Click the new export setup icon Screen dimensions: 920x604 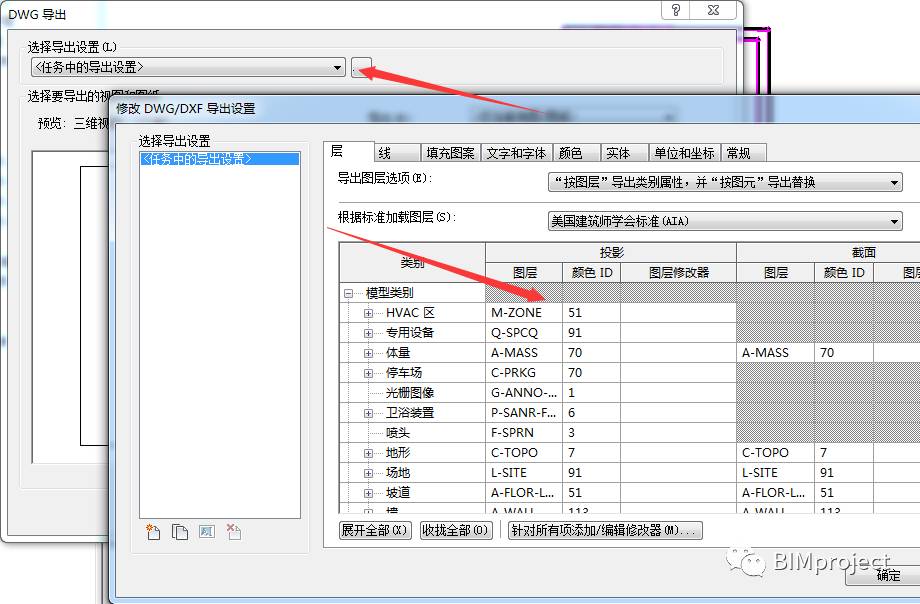click(x=153, y=532)
